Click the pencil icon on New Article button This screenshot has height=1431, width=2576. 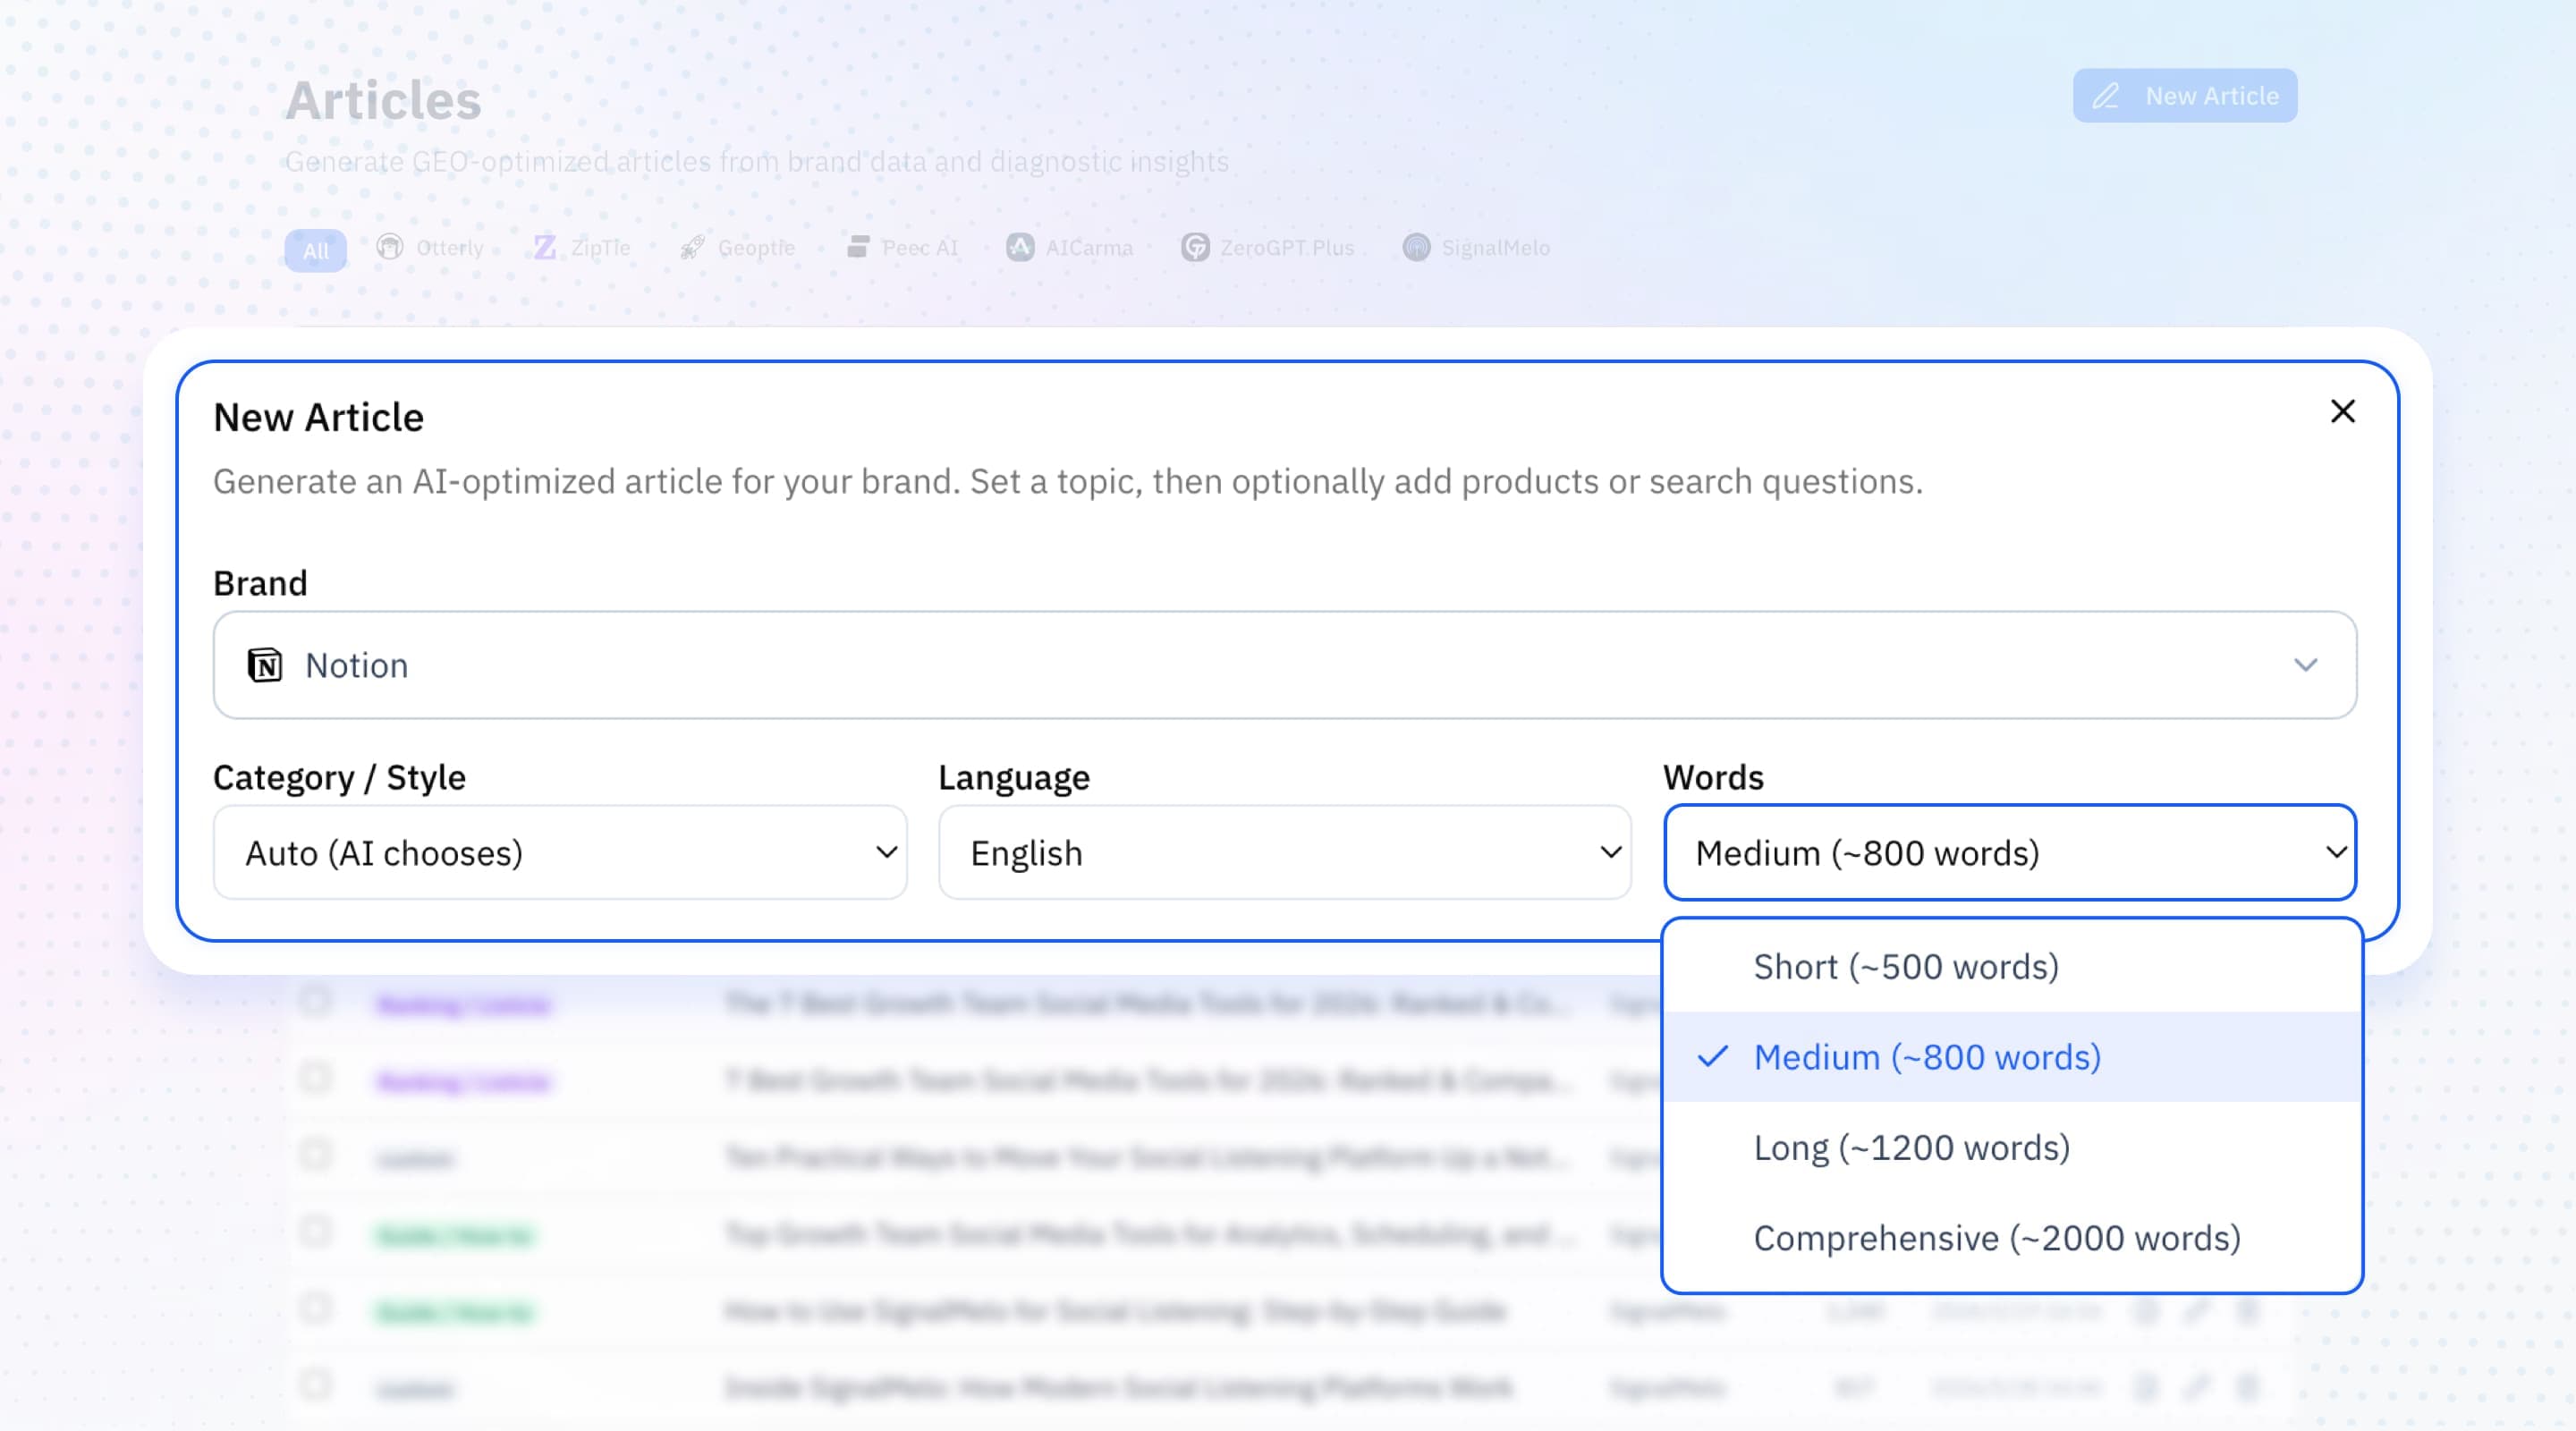pyautogui.click(x=2105, y=96)
